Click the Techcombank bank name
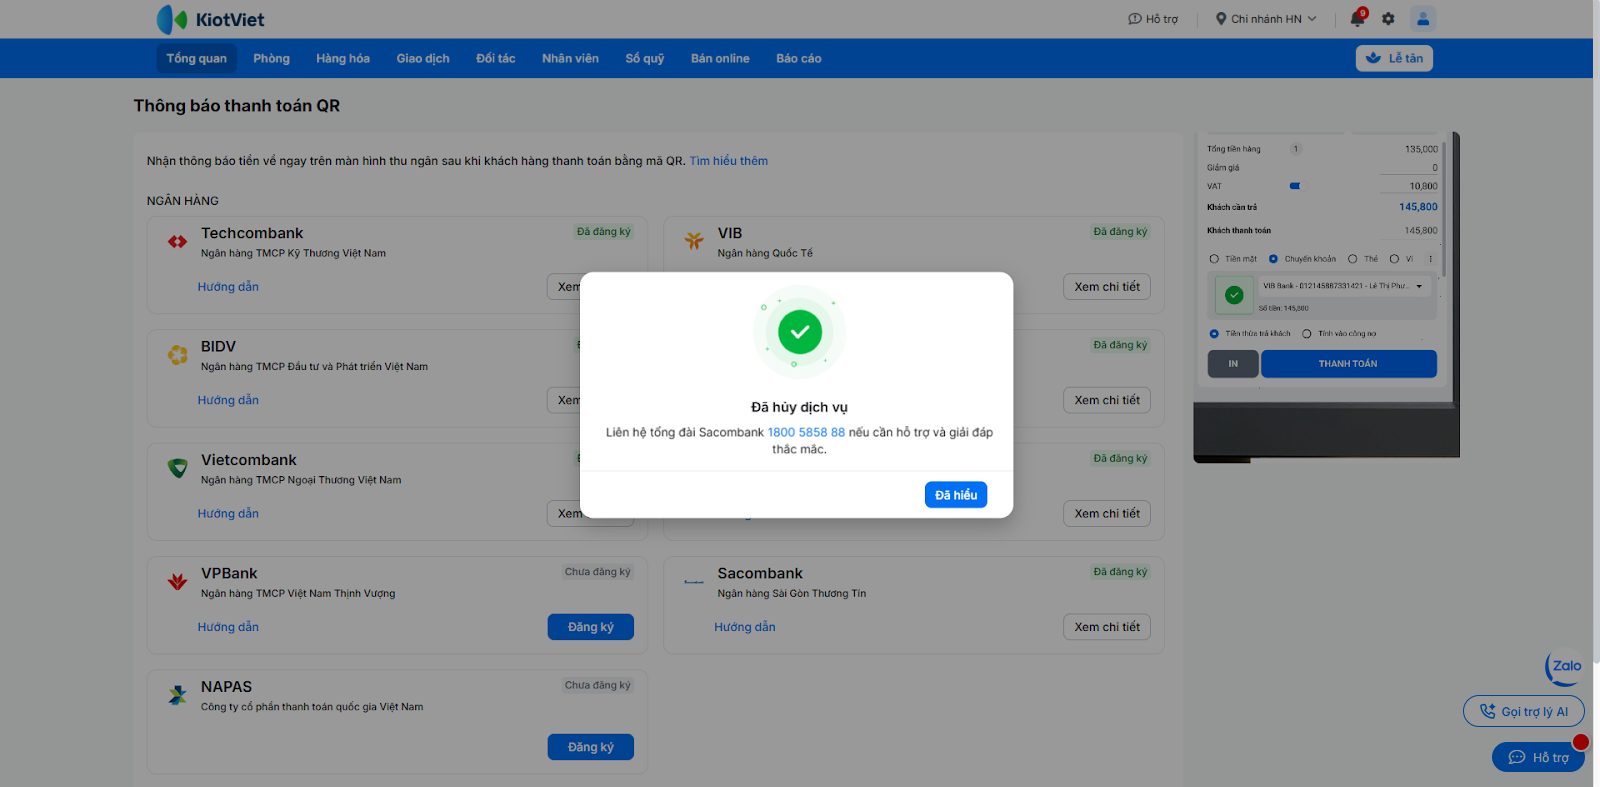 (252, 233)
